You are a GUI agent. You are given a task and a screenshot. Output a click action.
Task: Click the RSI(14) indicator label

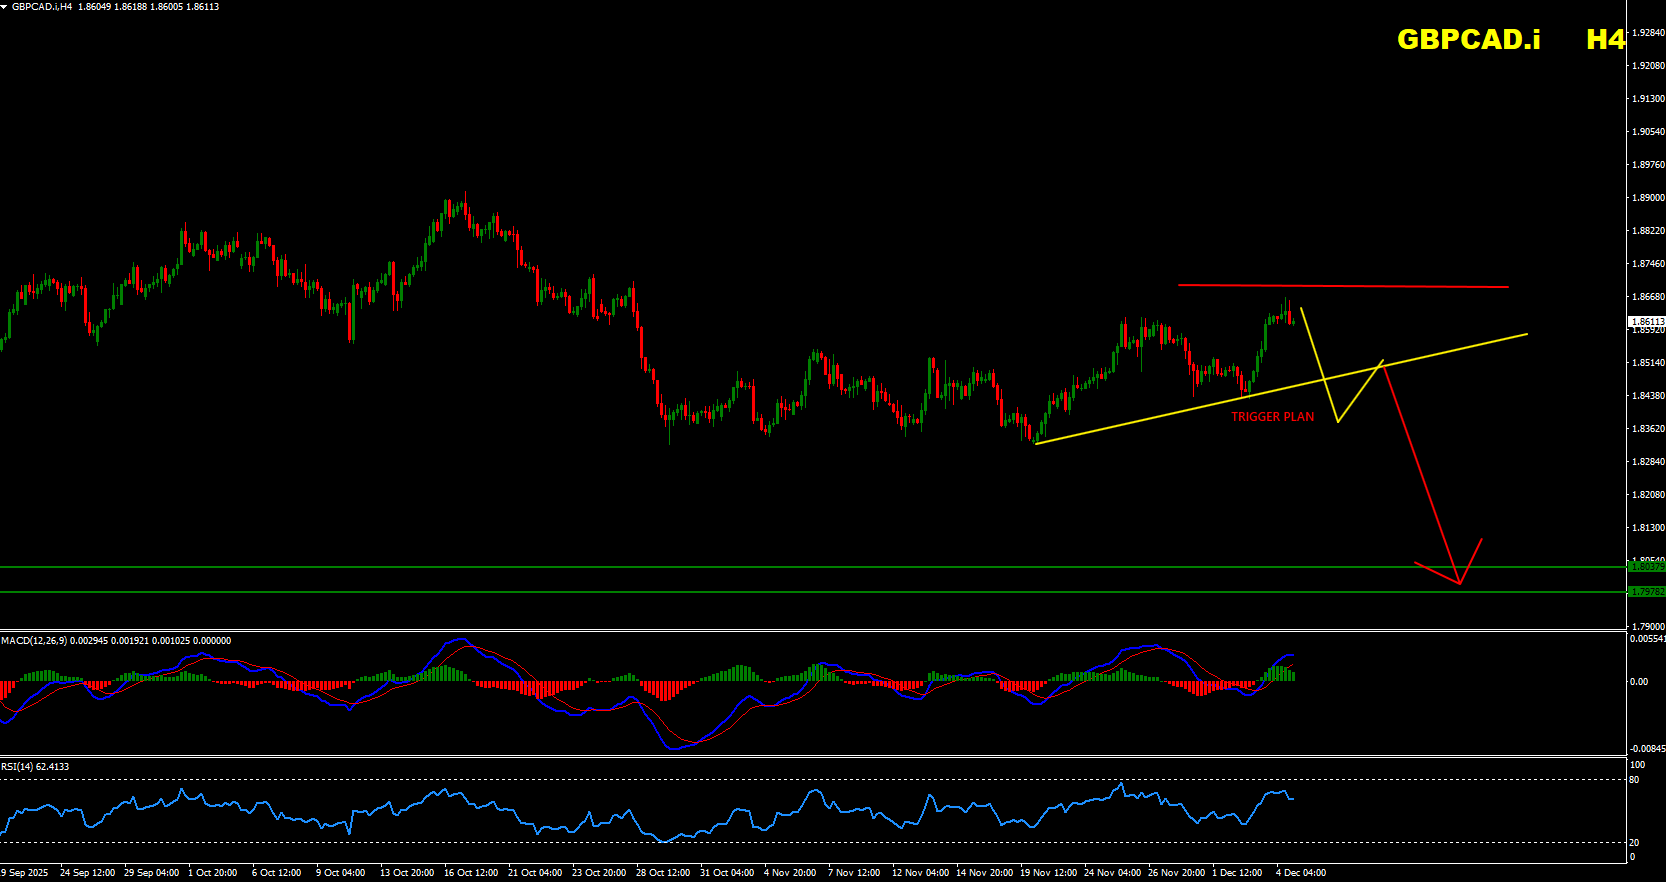tap(18, 767)
